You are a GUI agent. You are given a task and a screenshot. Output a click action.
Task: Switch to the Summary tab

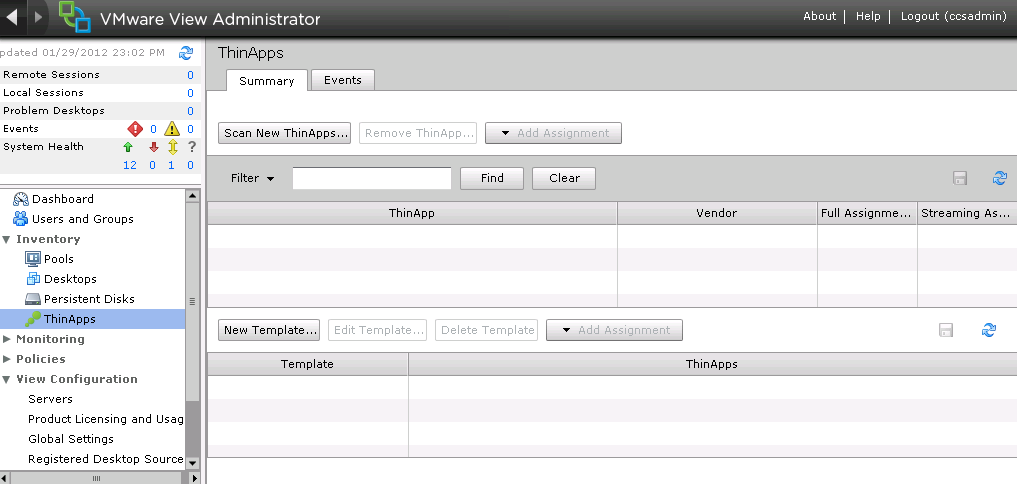click(267, 81)
